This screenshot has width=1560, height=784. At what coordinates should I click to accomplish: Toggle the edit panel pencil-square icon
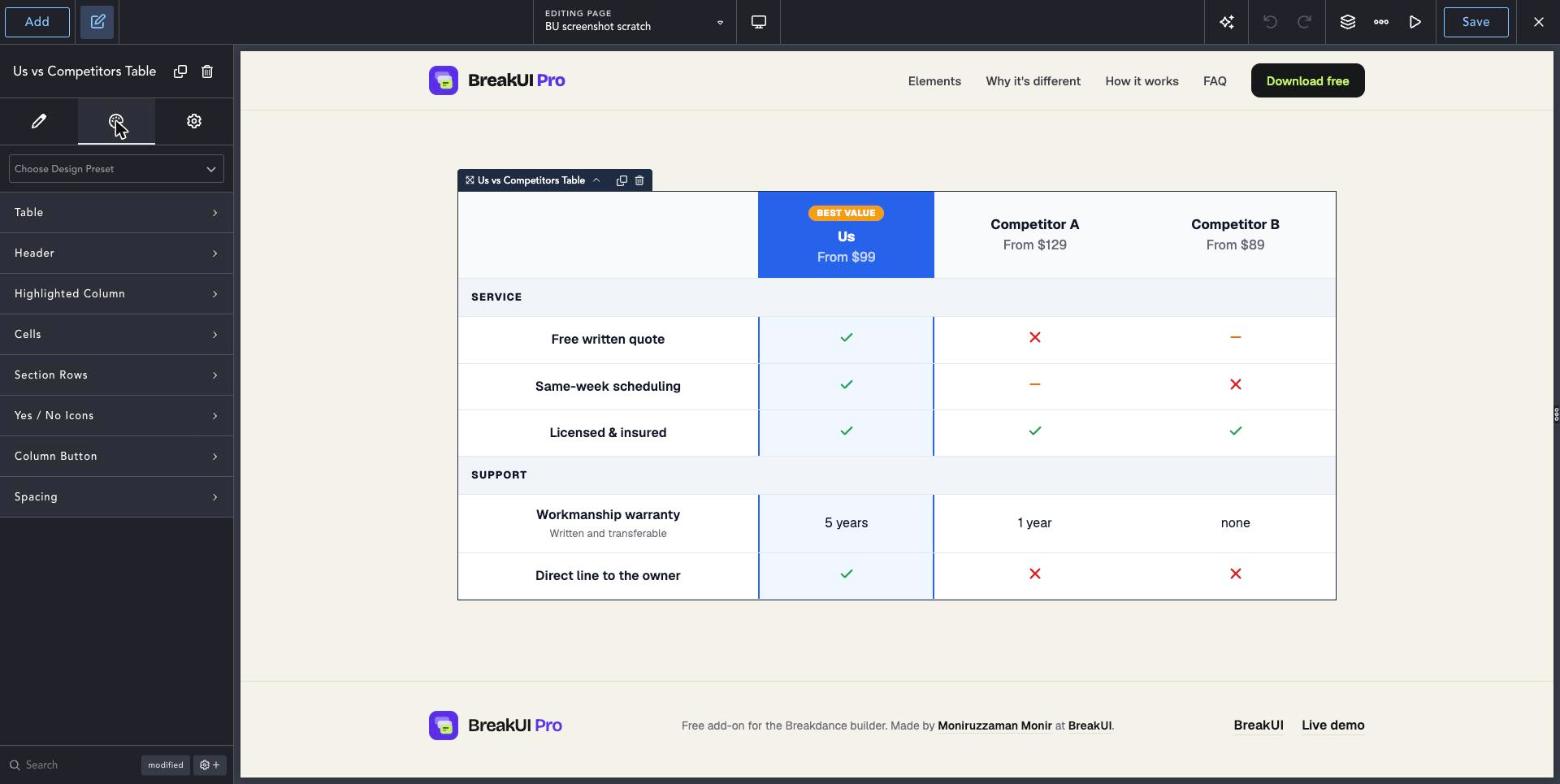tap(98, 22)
